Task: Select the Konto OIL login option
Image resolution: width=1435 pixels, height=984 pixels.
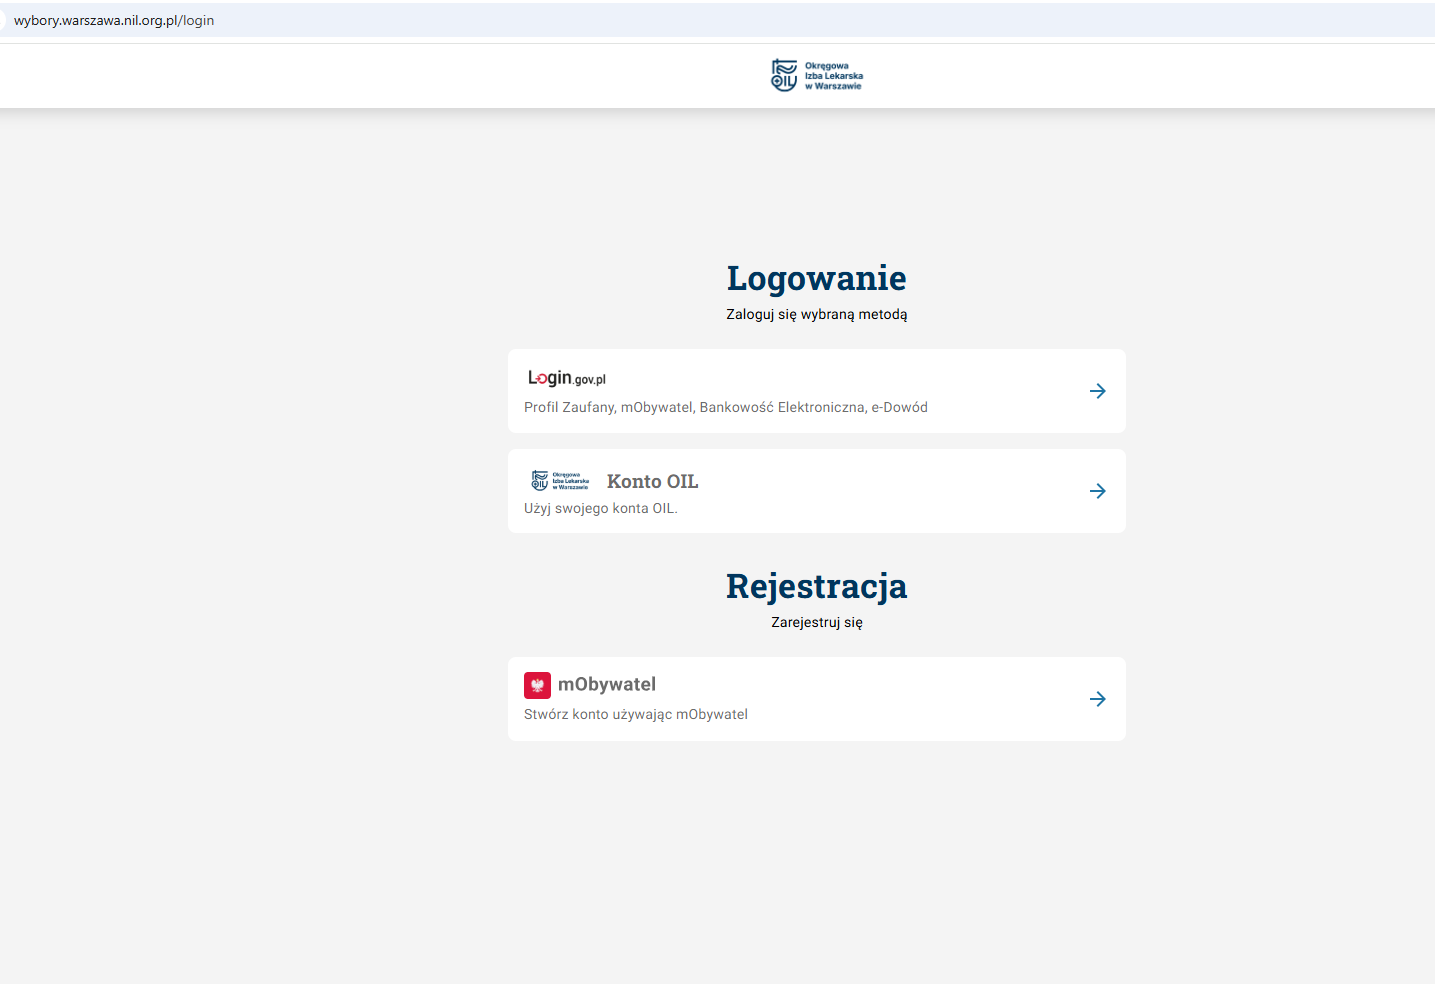Action: pos(816,491)
